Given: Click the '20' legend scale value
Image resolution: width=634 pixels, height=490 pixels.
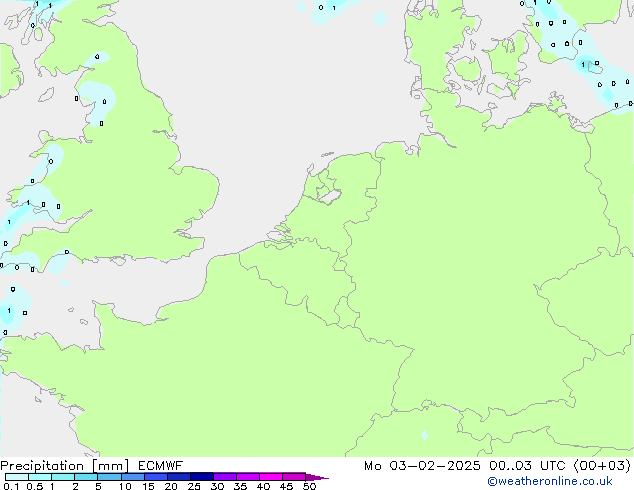Looking at the screenshot, I should point(171,486).
